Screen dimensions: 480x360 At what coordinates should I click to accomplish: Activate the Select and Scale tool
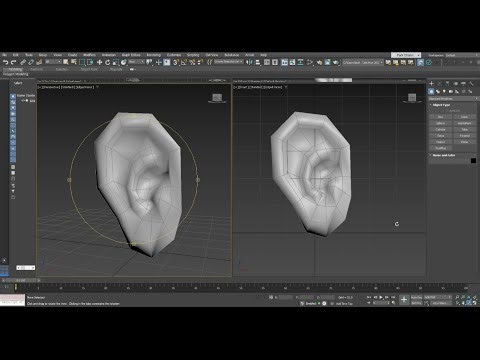(116, 62)
